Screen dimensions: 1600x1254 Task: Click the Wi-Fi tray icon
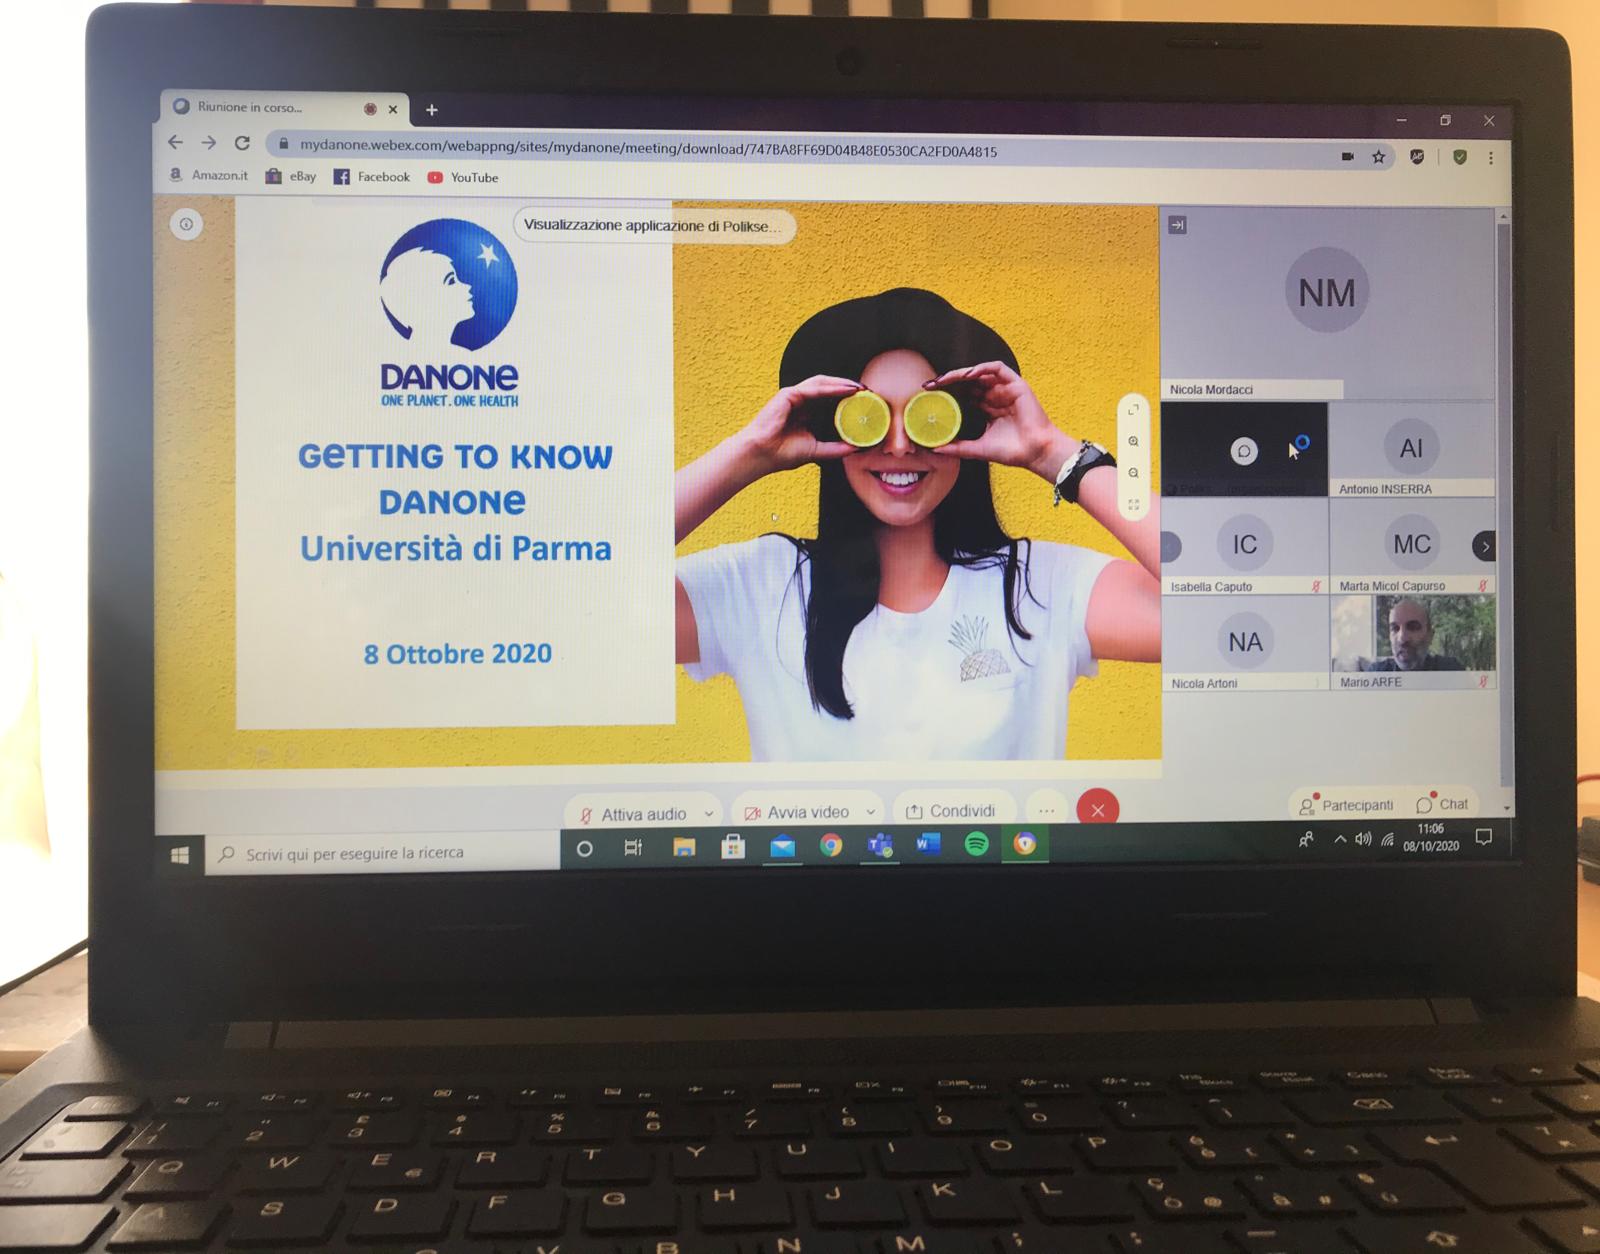point(1387,840)
